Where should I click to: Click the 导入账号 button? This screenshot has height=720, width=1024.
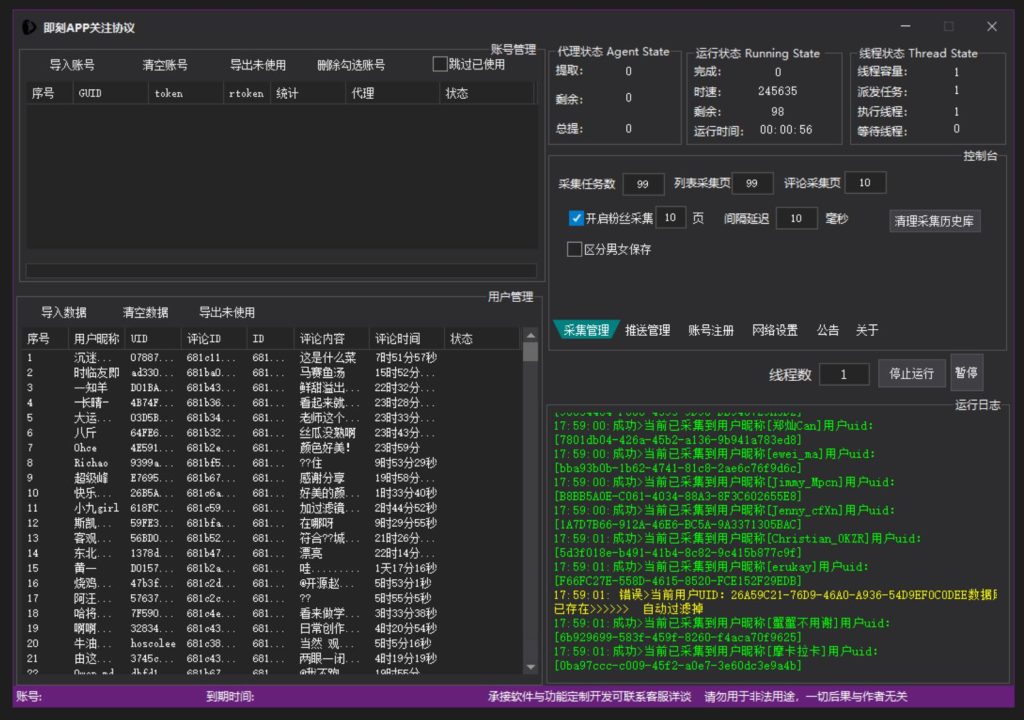point(72,65)
